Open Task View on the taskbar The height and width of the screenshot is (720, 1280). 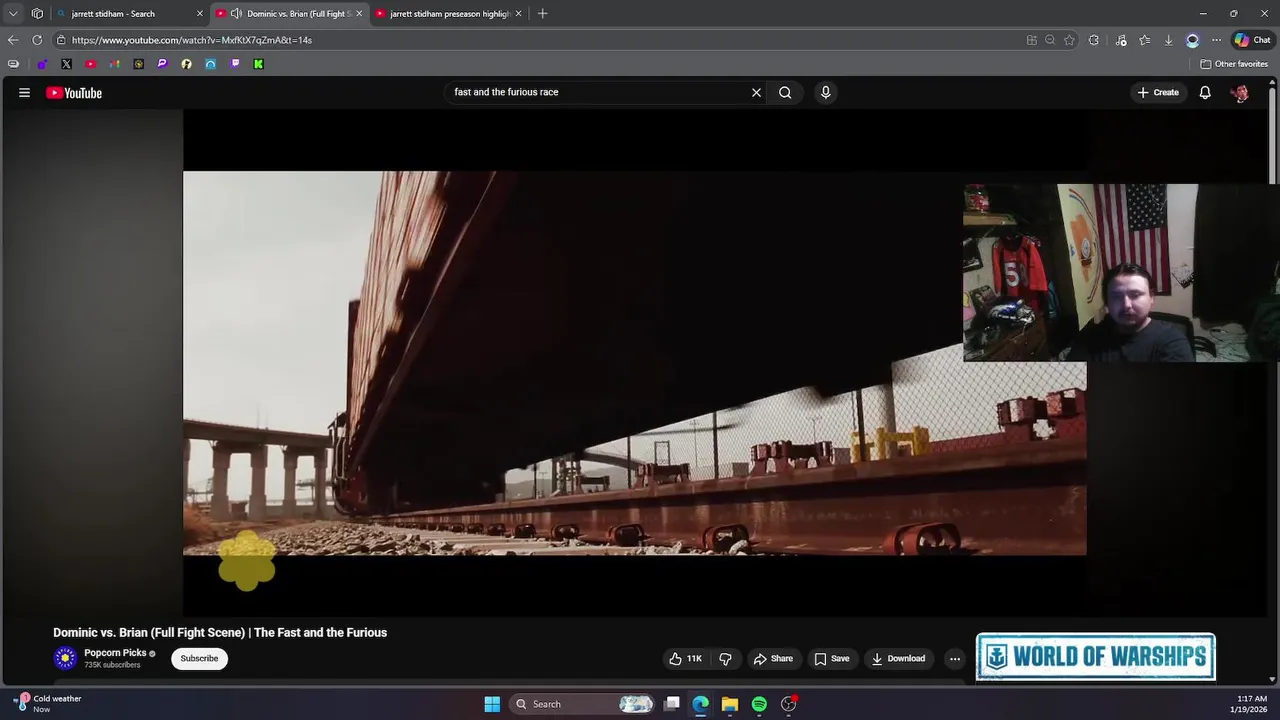pos(672,704)
